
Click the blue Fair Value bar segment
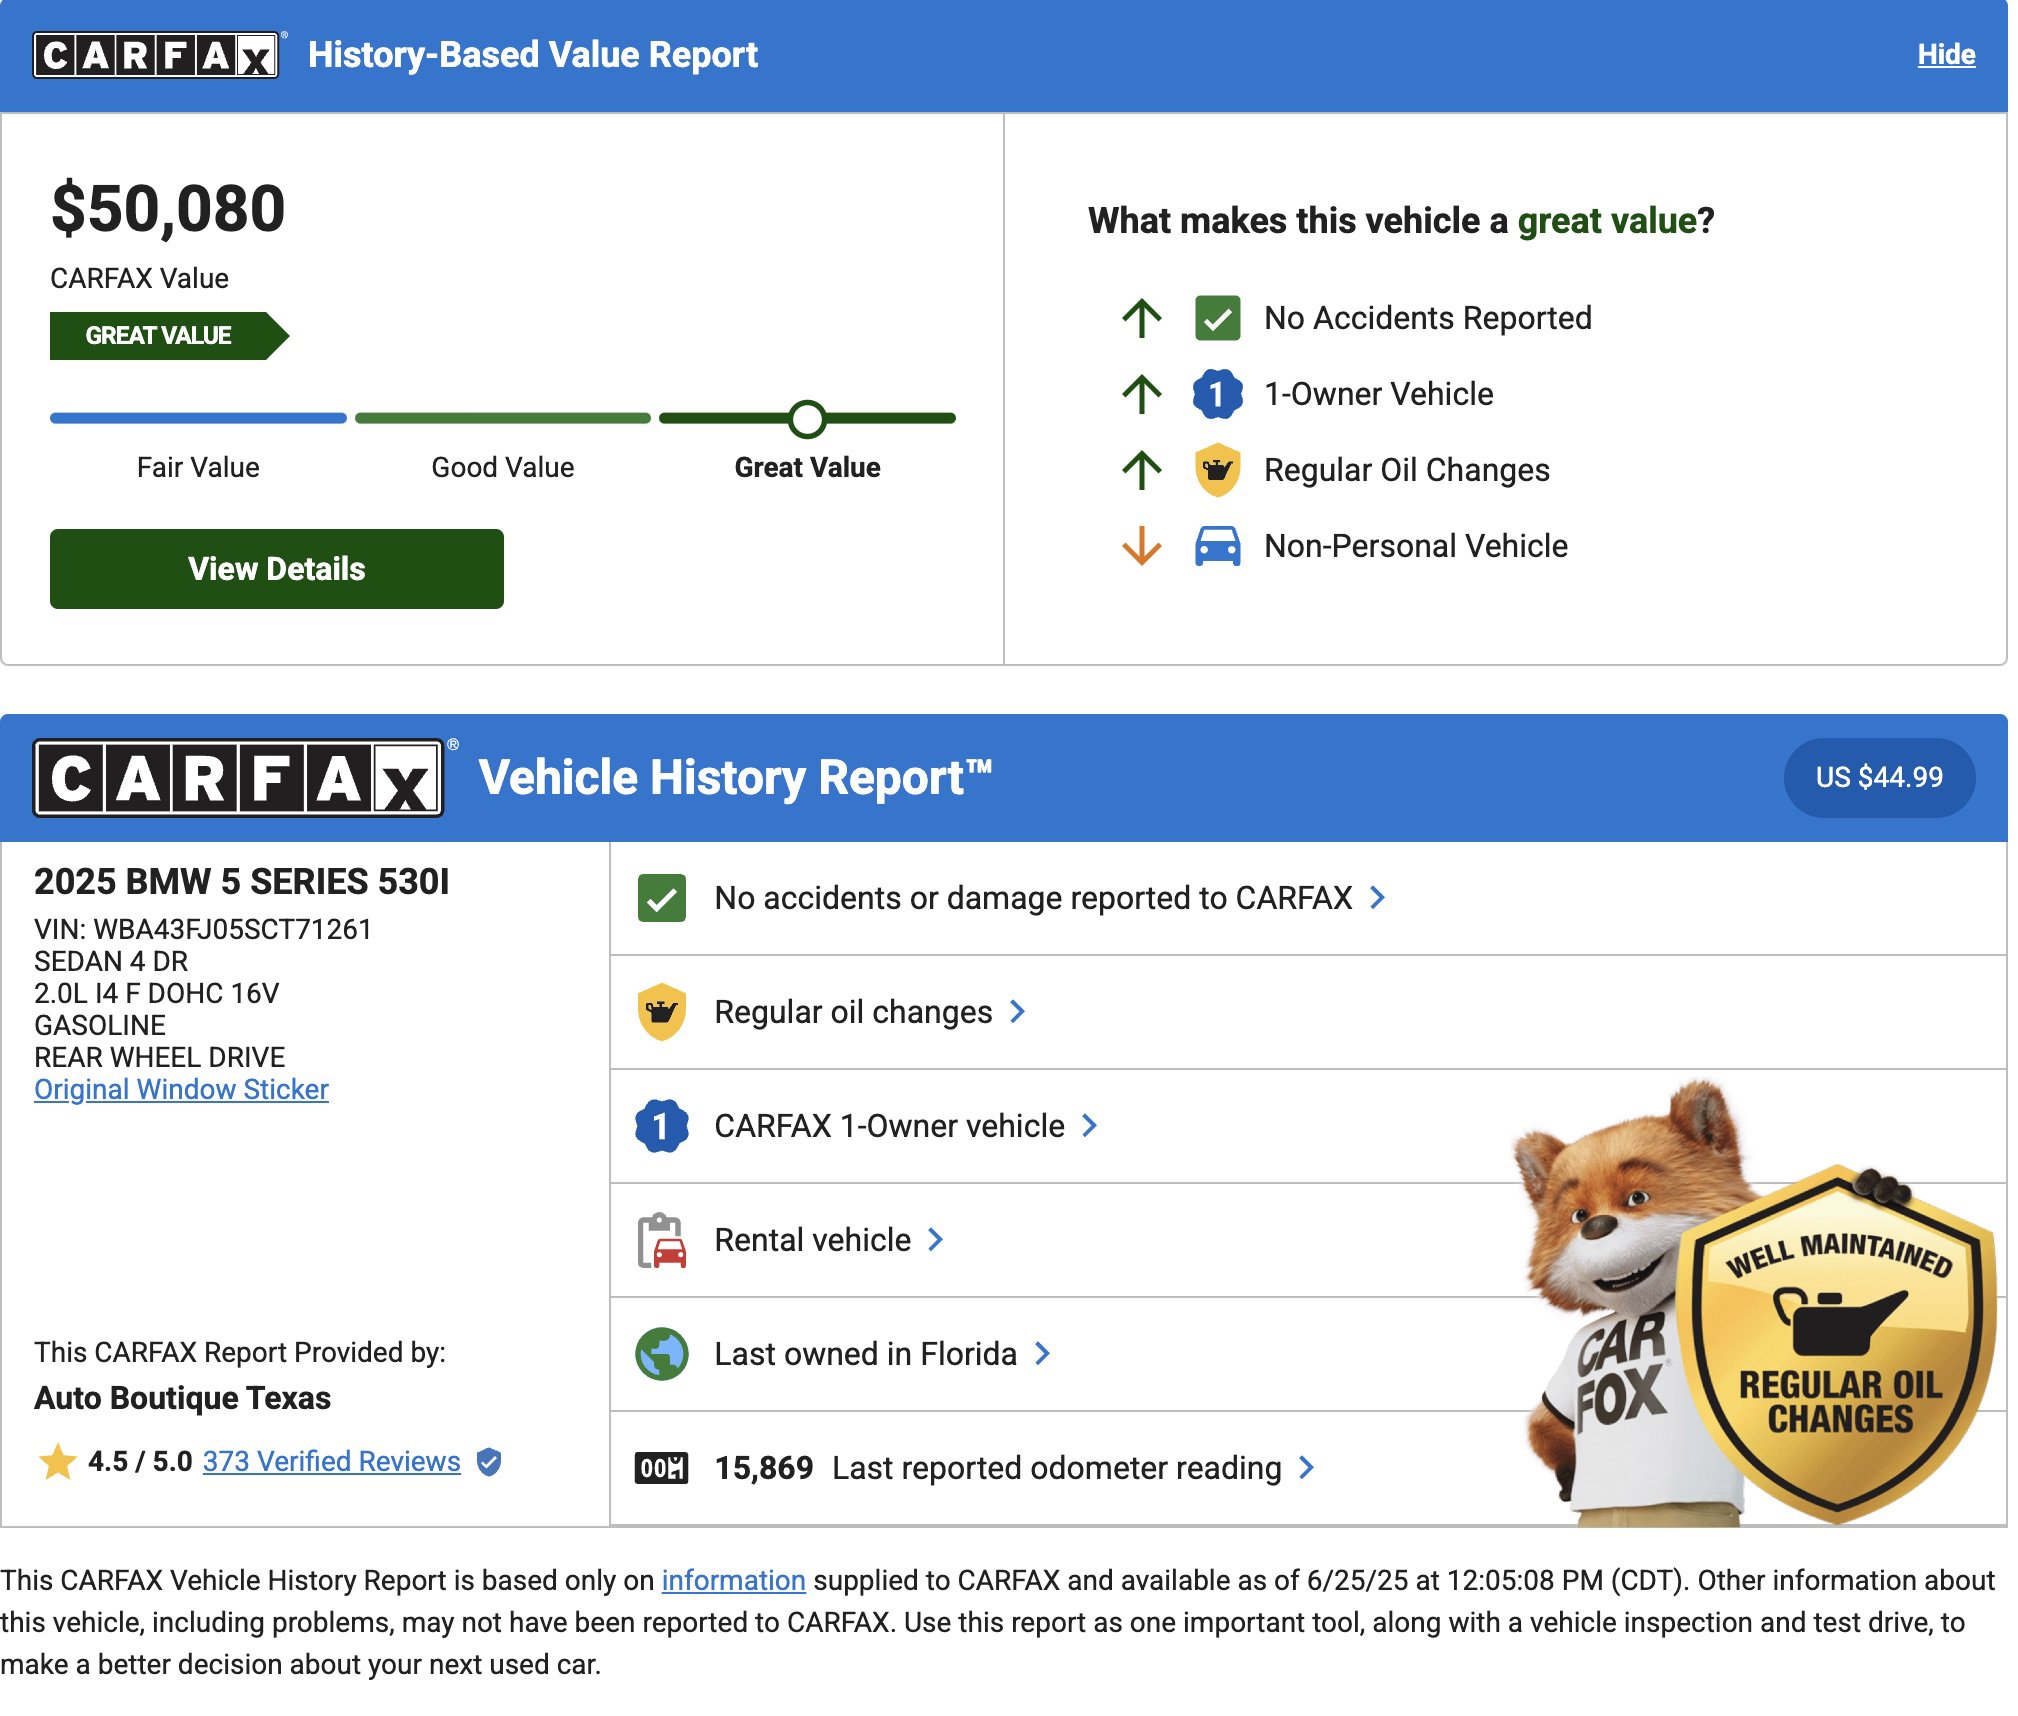198,418
